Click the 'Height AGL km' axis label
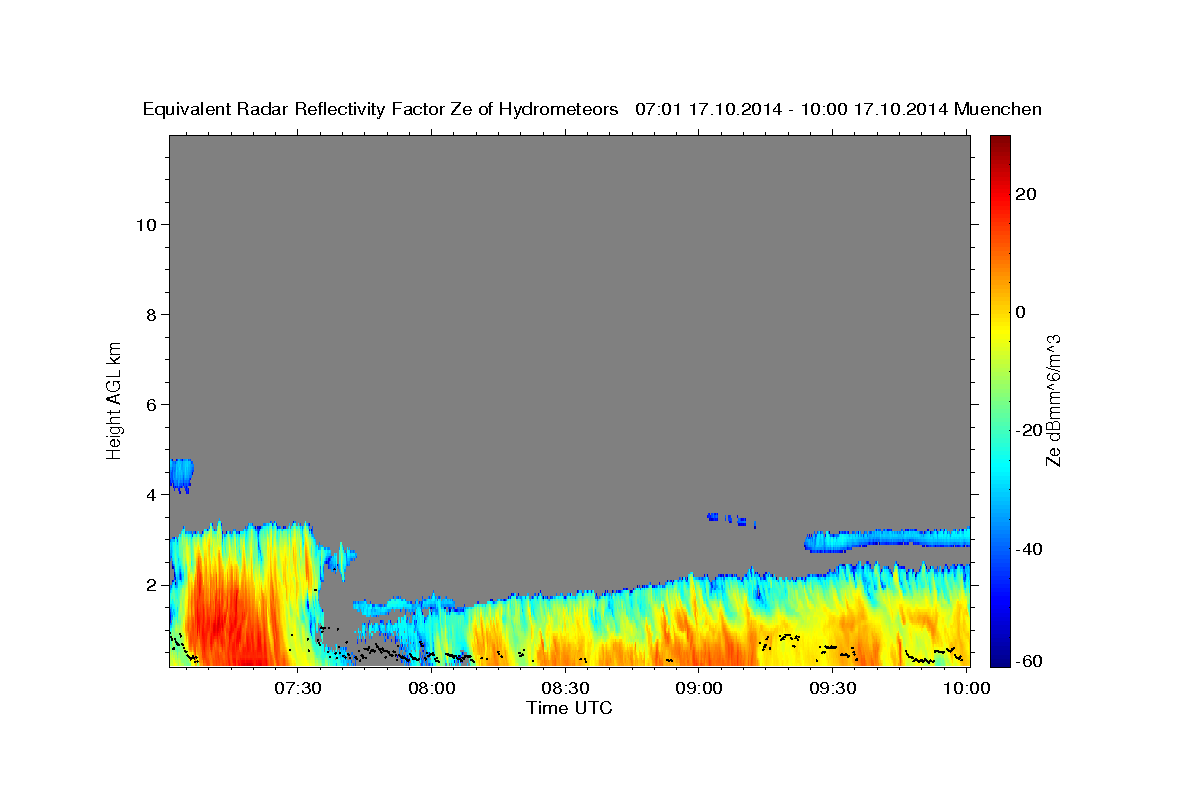The image size is (1200, 800). (114, 399)
